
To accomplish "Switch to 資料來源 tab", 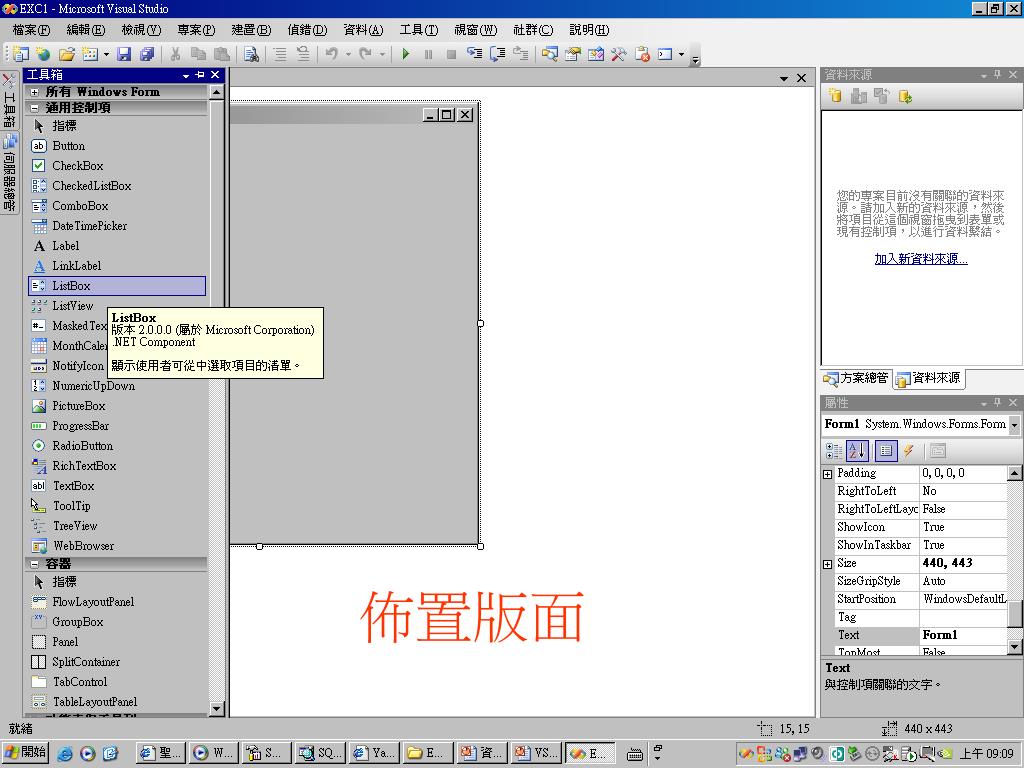I will 929,378.
